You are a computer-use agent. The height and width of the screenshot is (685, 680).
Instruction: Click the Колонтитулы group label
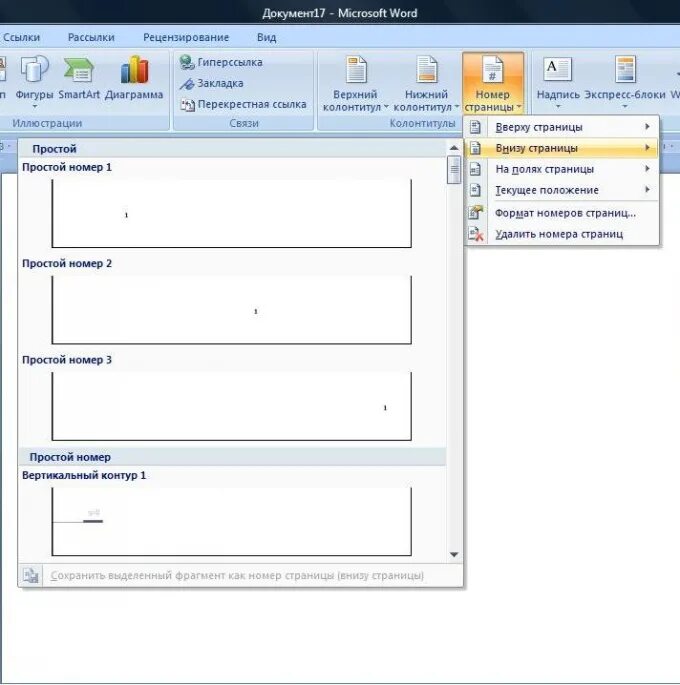coord(422,124)
